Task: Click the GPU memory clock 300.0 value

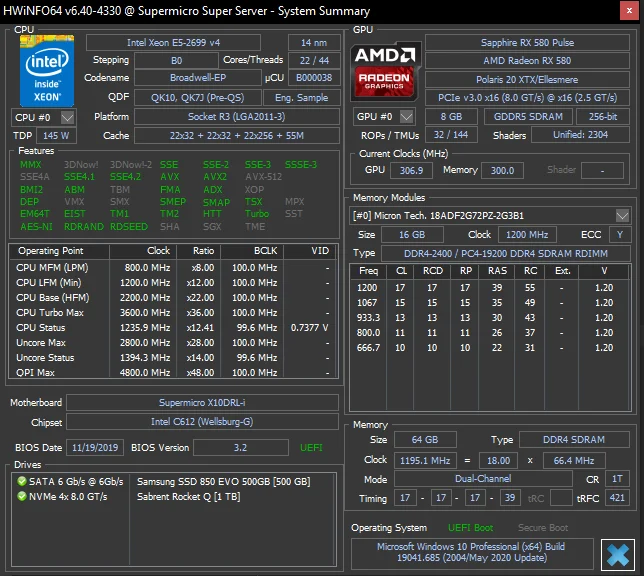Action: coord(502,170)
